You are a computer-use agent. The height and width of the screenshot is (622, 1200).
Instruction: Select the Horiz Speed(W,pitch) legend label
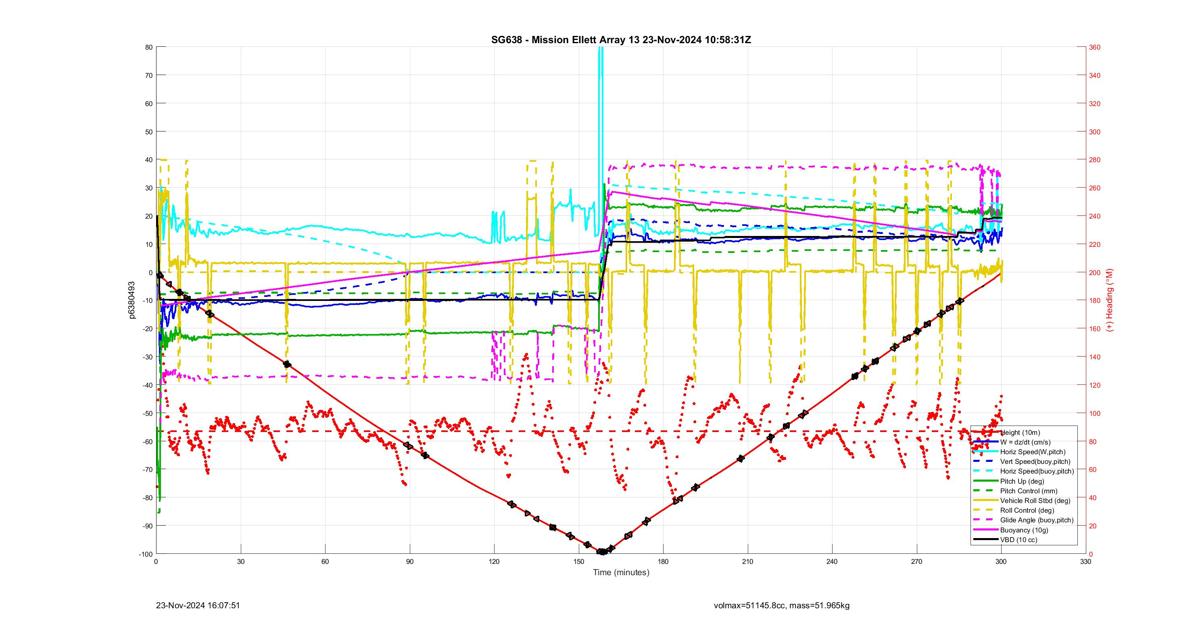(x=1033, y=452)
